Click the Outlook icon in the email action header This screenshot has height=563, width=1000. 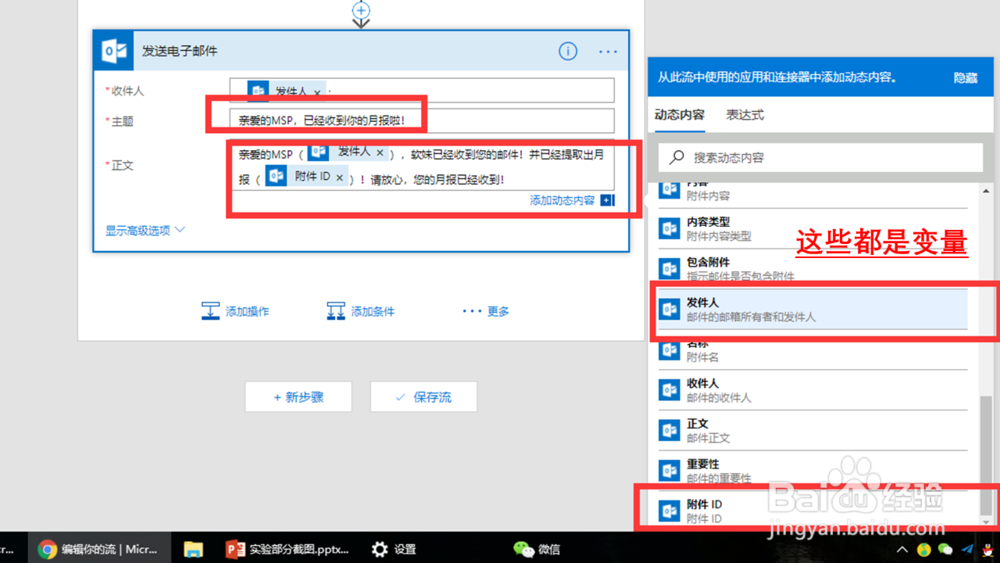tap(114, 50)
